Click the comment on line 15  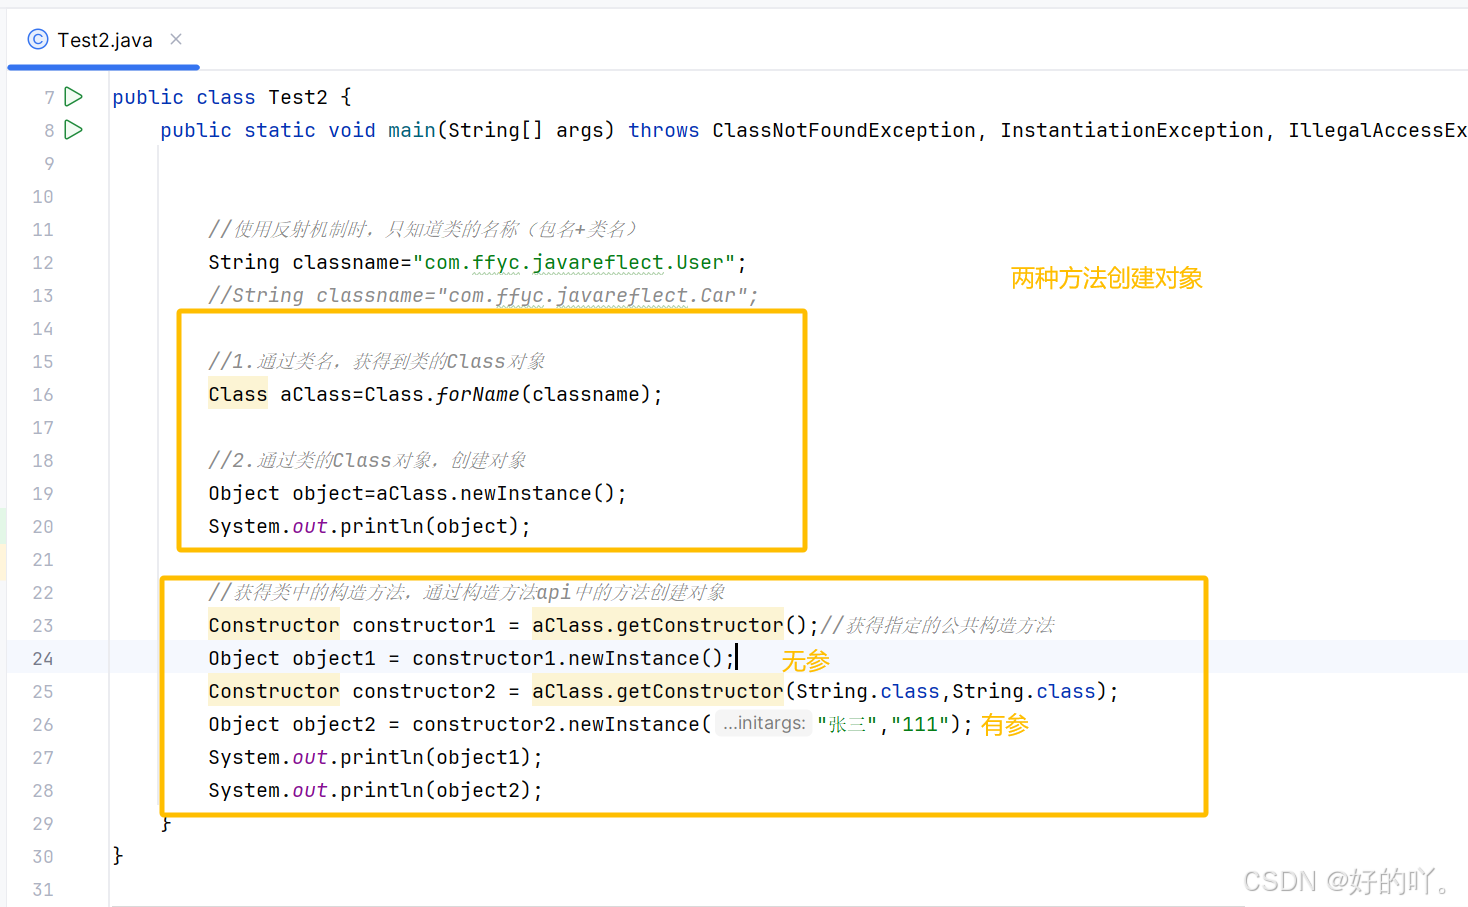pyautogui.click(x=377, y=362)
